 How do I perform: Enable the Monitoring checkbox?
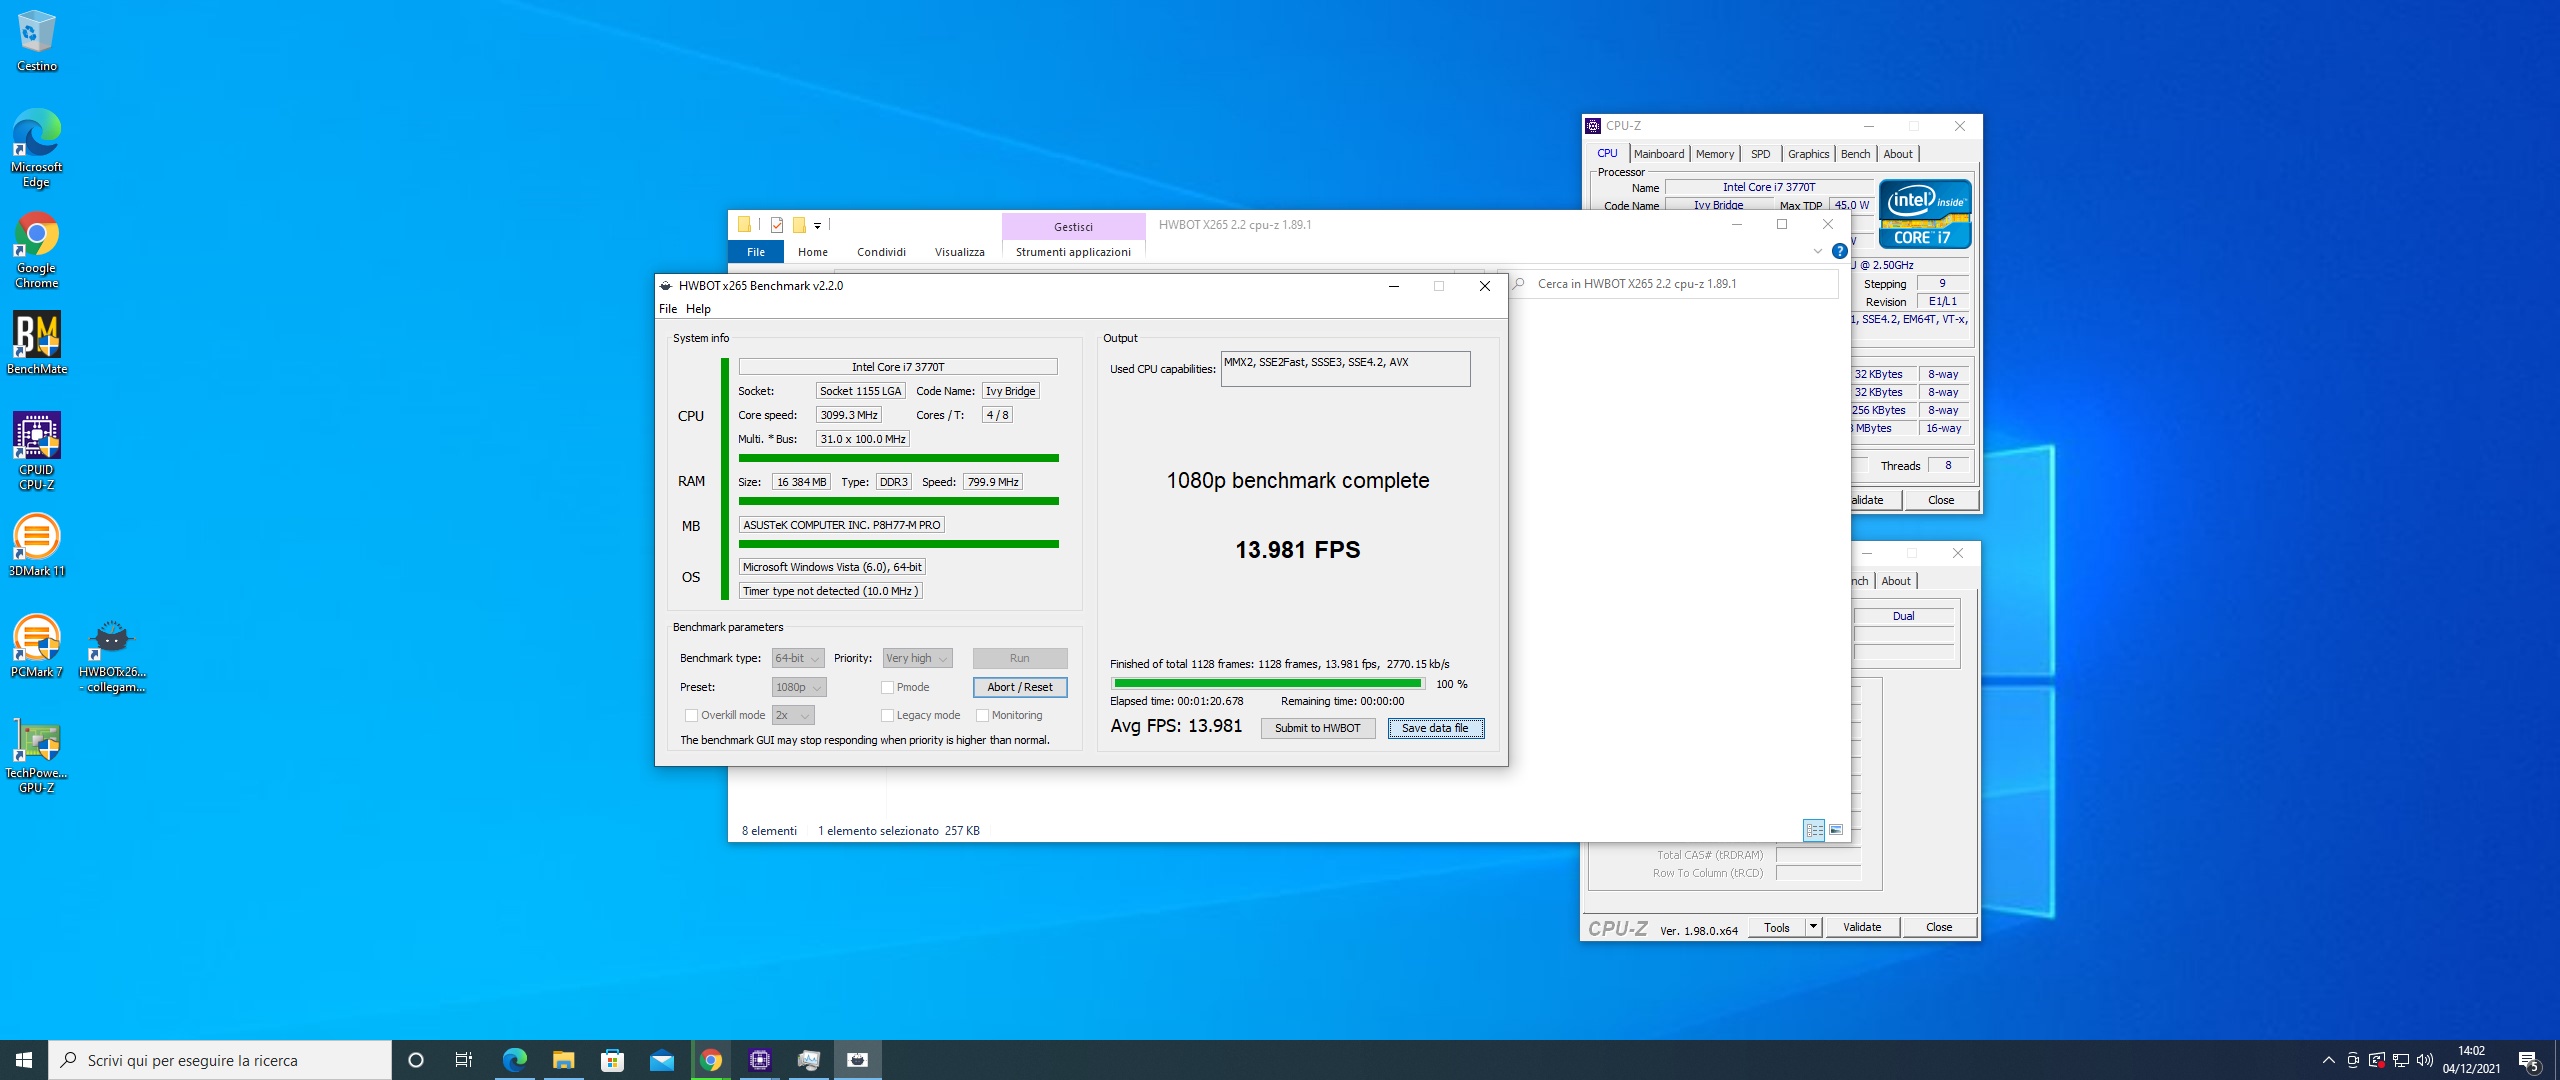click(982, 715)
